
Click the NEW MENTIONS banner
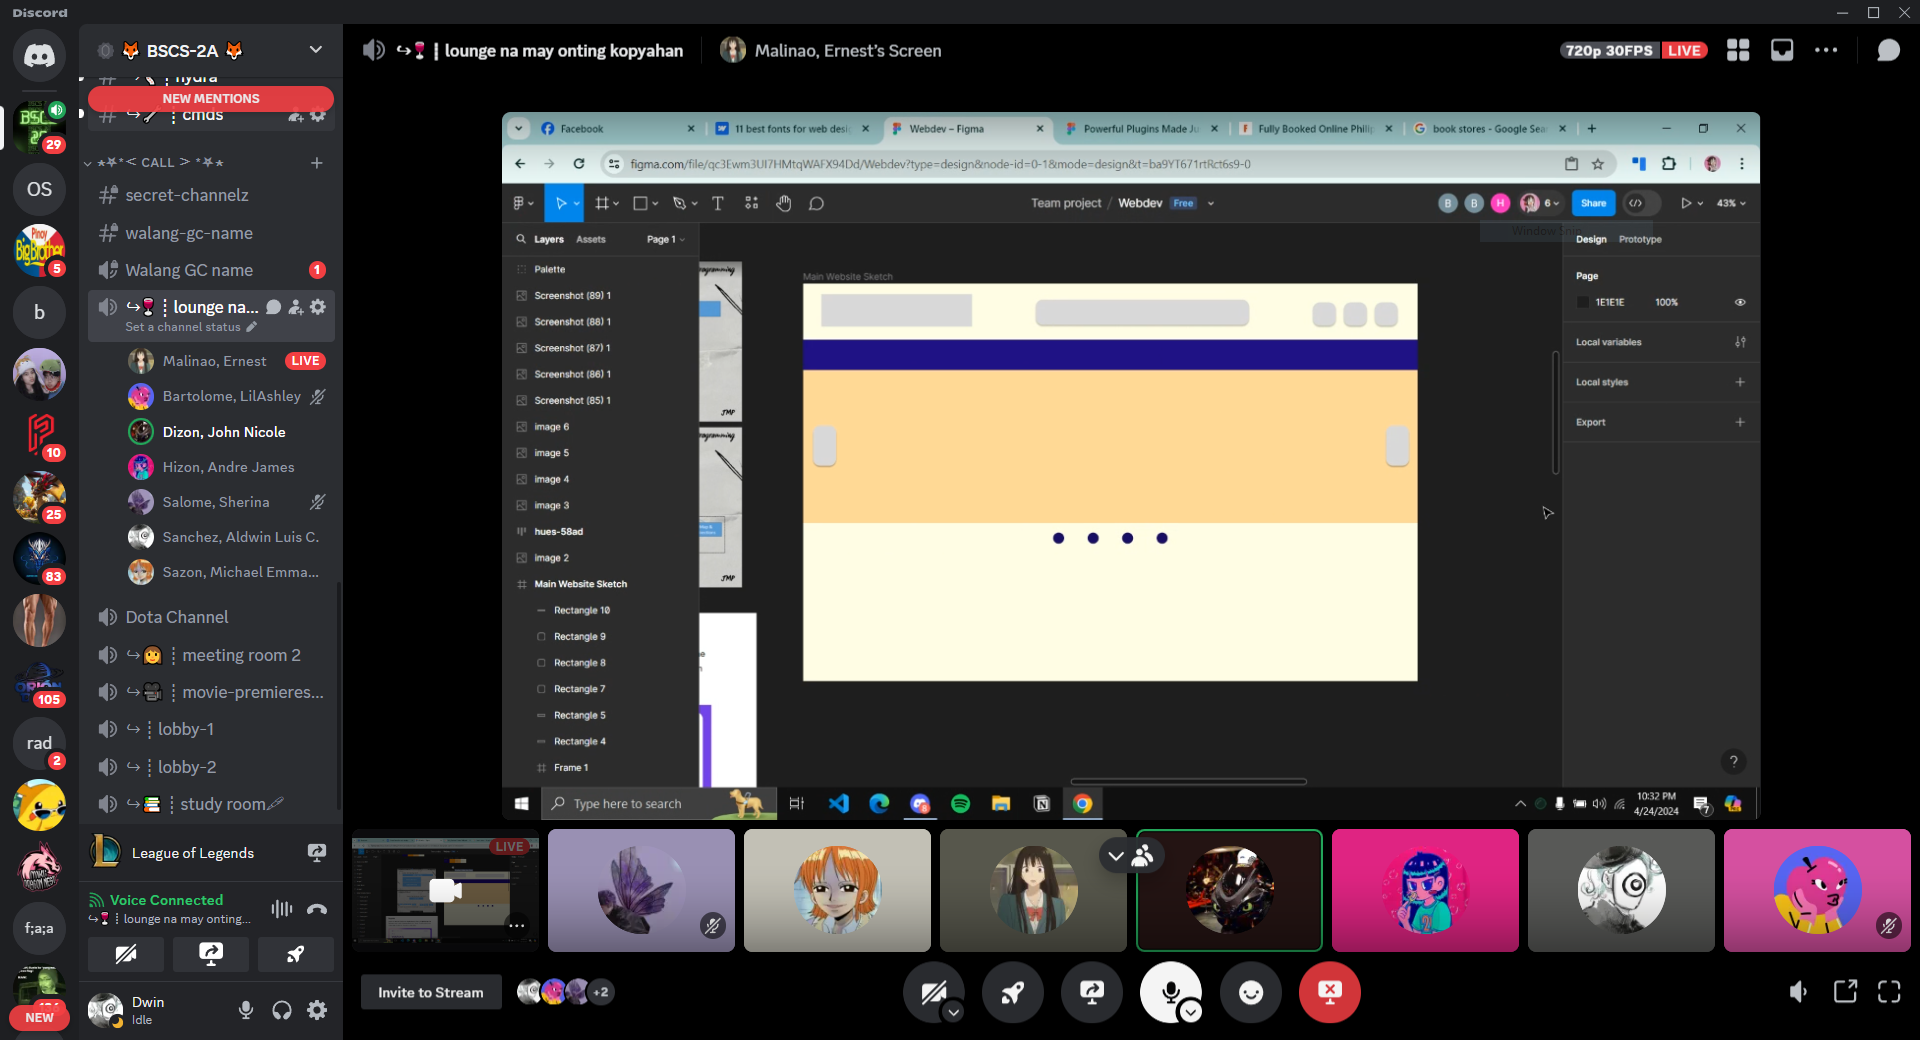tap(211, 98)
